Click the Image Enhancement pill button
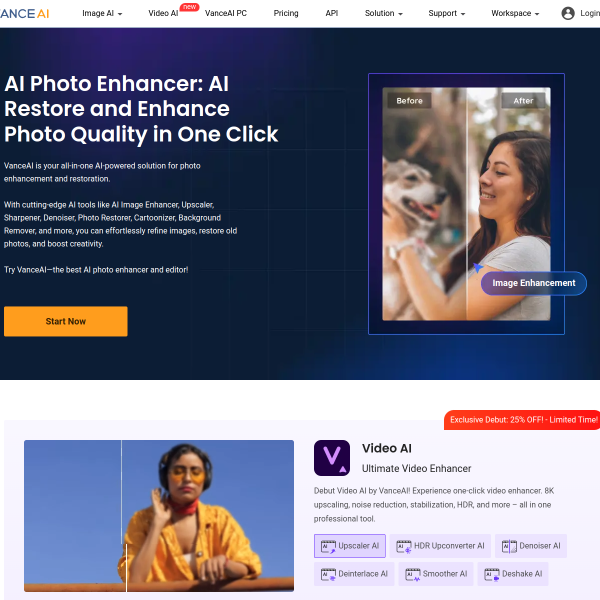Image resolution: width=600 pixels, height=600 pixels. [x=533, y=283]
